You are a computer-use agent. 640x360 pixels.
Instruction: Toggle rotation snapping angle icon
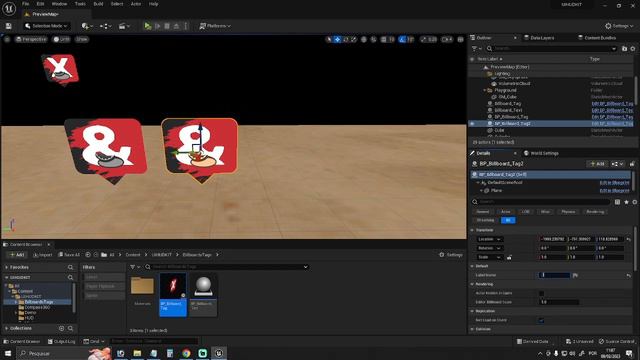pos(402,39)
